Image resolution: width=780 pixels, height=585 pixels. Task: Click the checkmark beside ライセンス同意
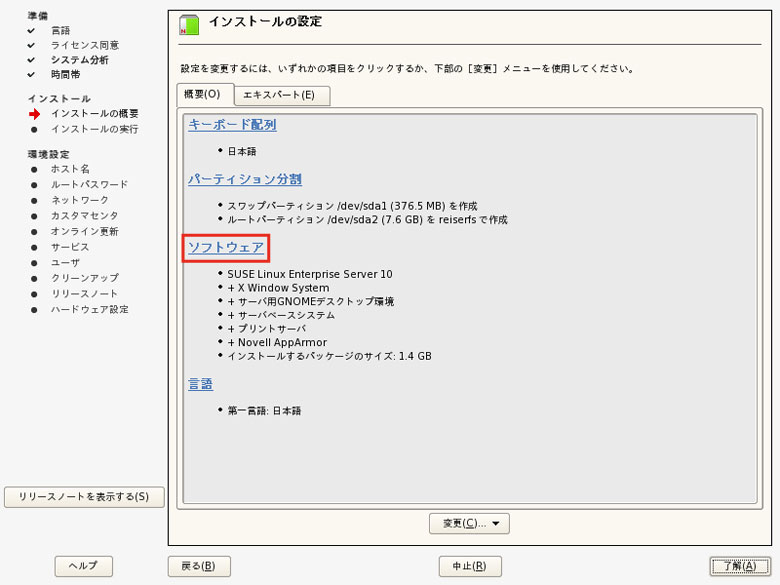31,45
